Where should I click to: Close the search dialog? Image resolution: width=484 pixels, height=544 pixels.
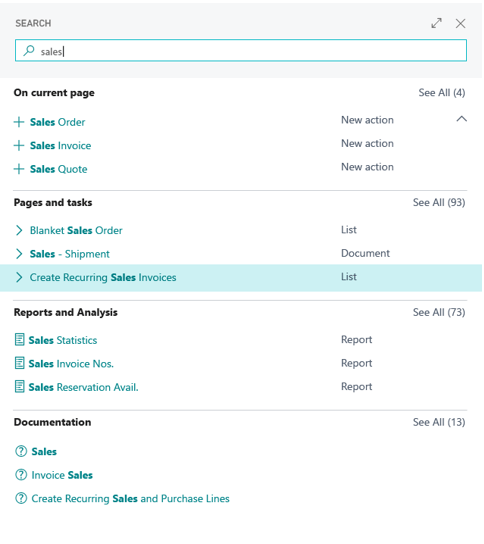(462, 23)
